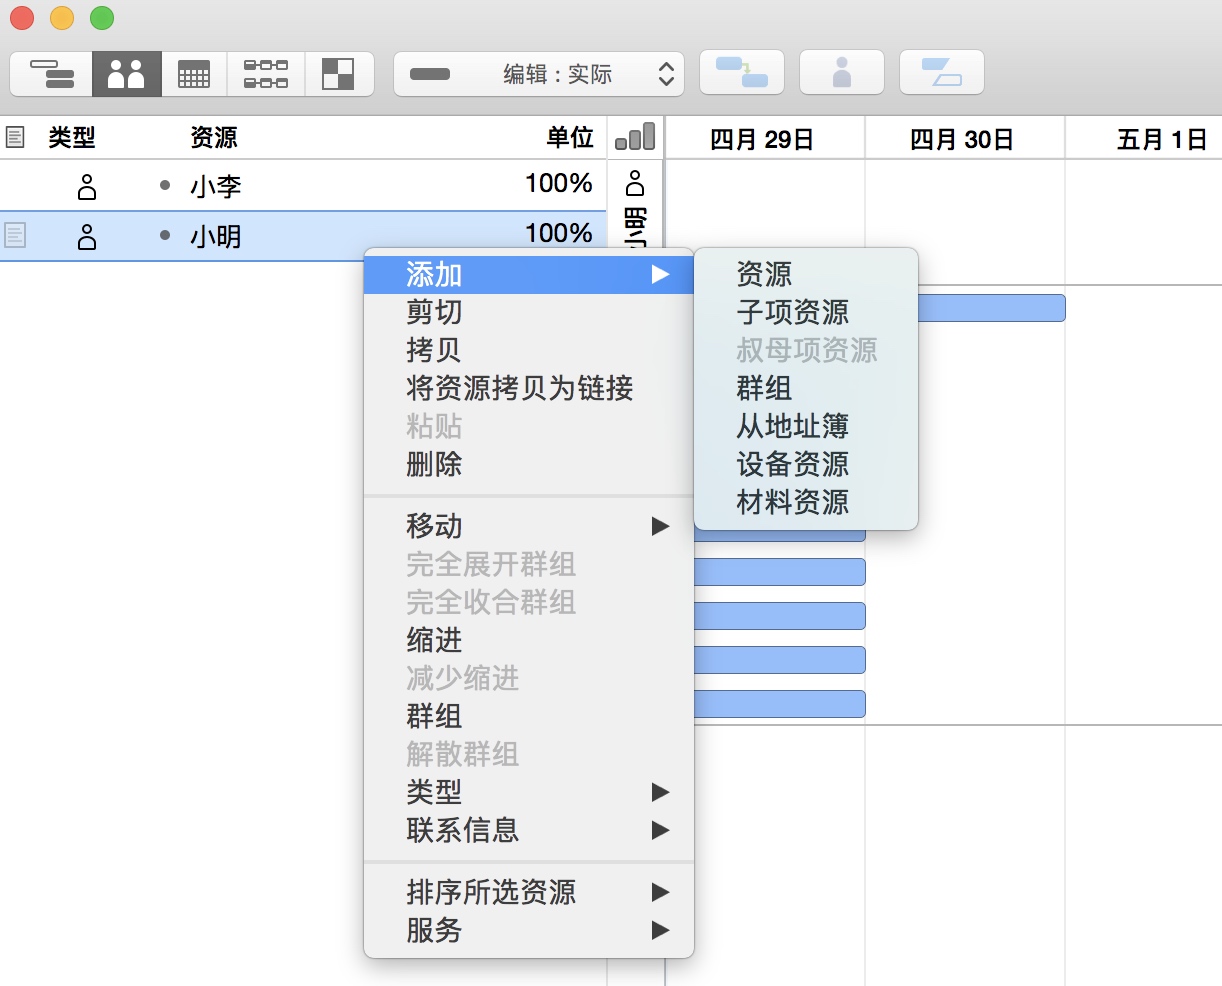Click the 小明 resource name

(x=216, y=237)
